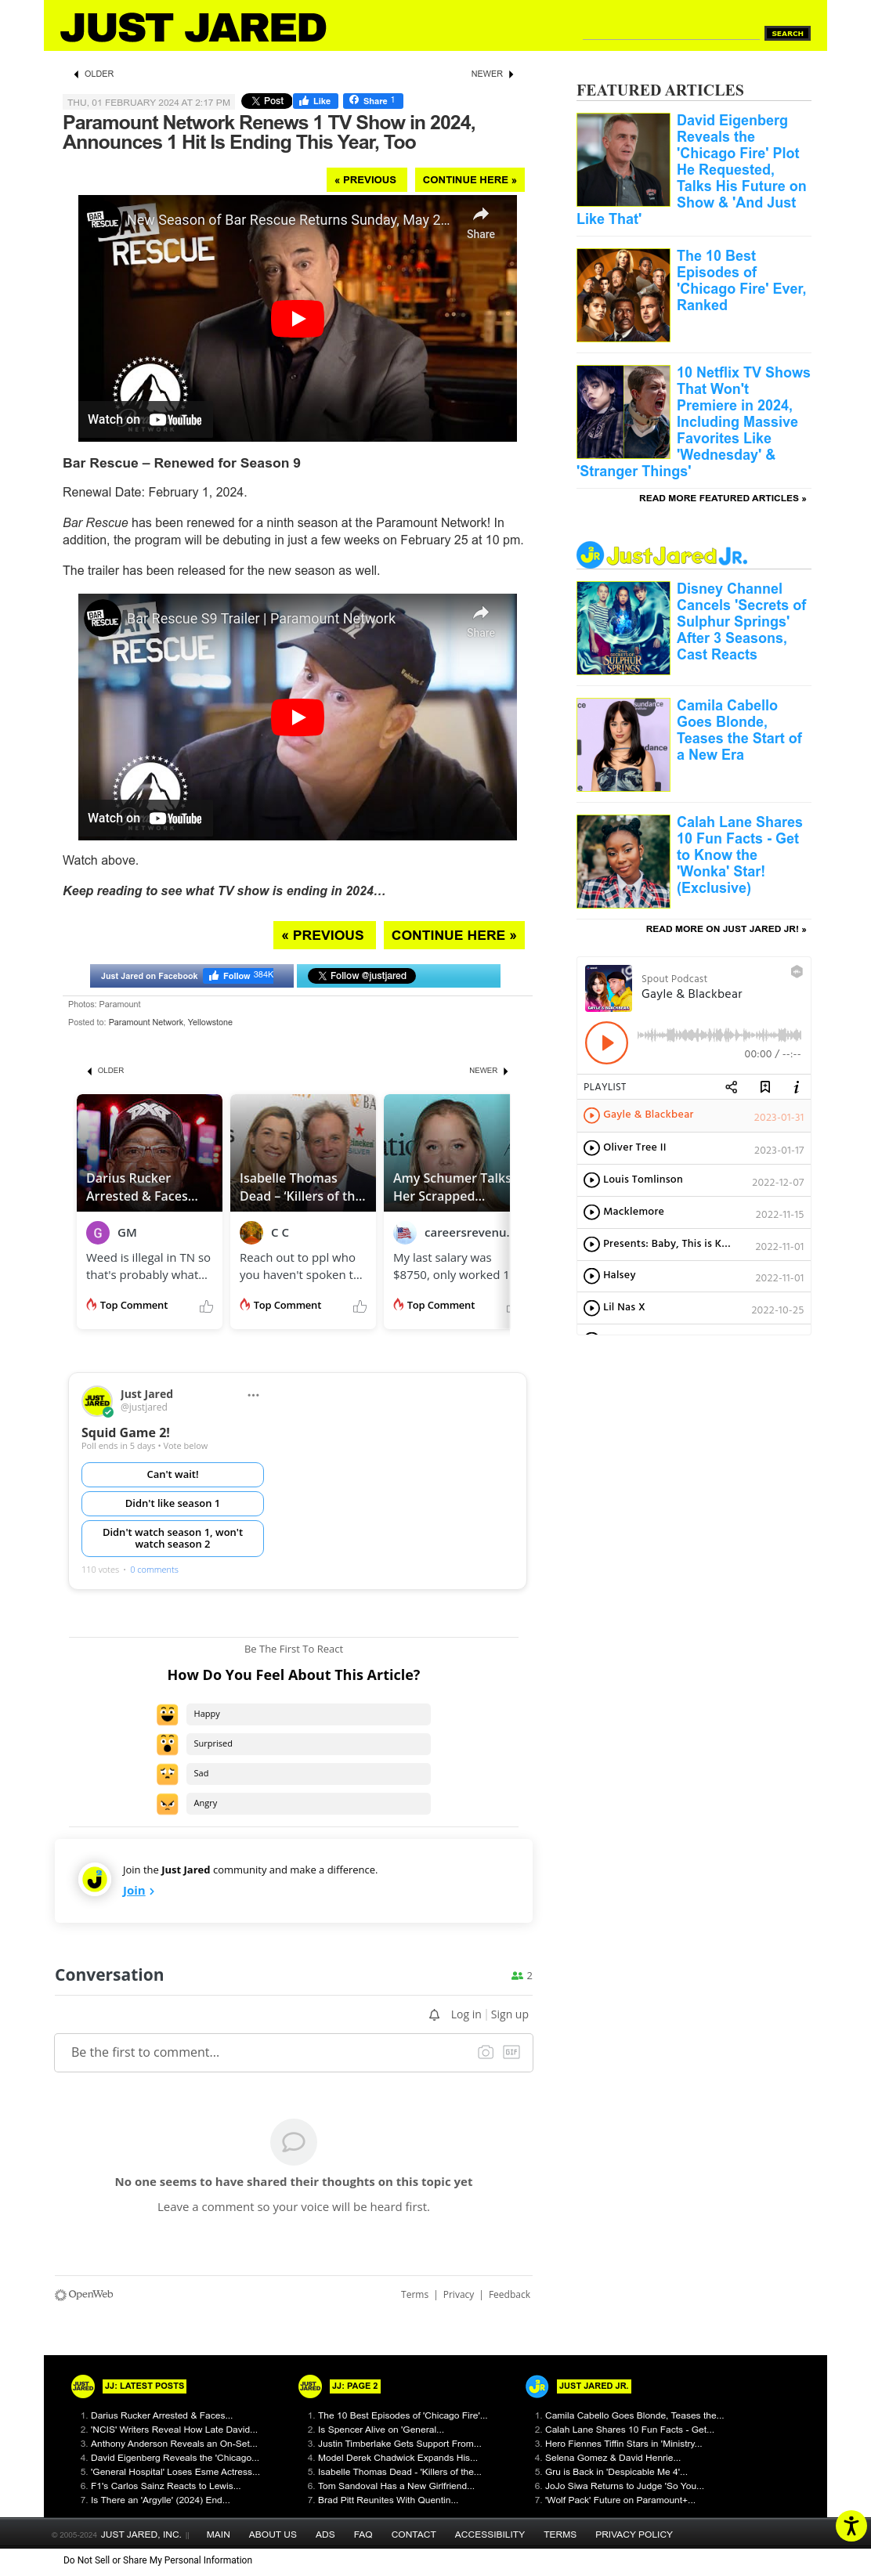This screenshot has height=2576, width=871.
Task: Click the large « PREVIOUS button below article
Action: [324, 935]
